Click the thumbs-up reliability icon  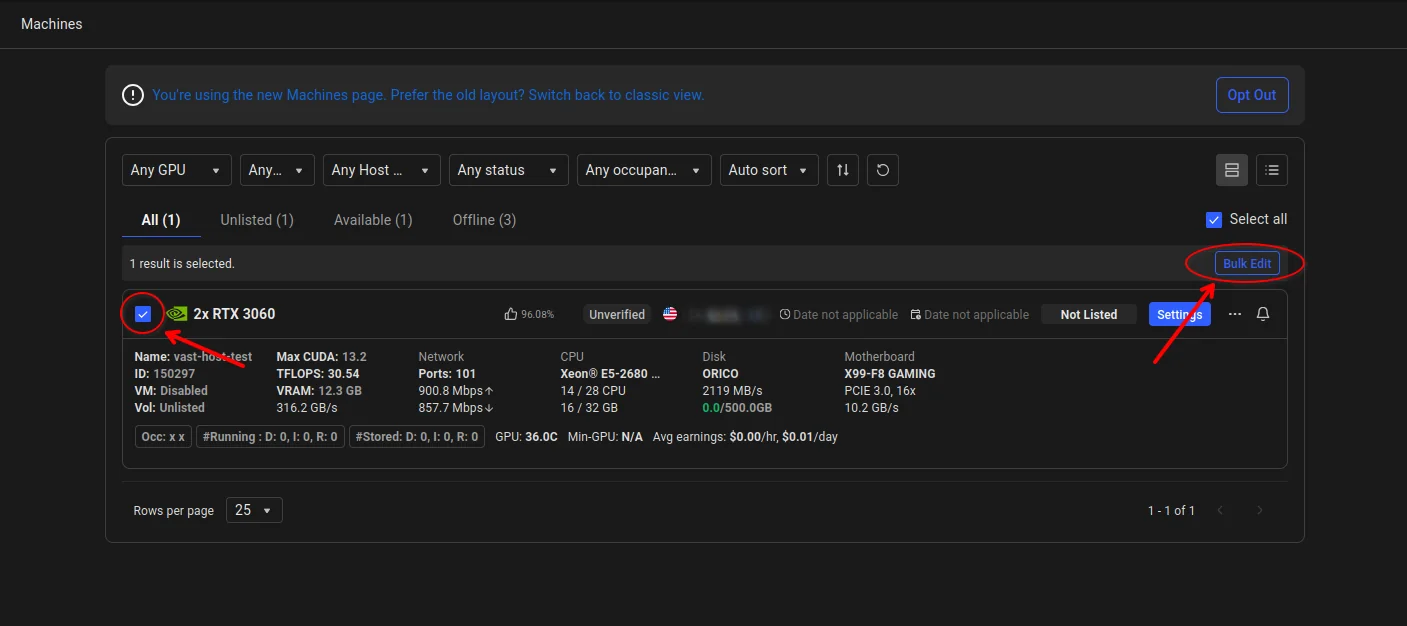(x=511, y=314)
